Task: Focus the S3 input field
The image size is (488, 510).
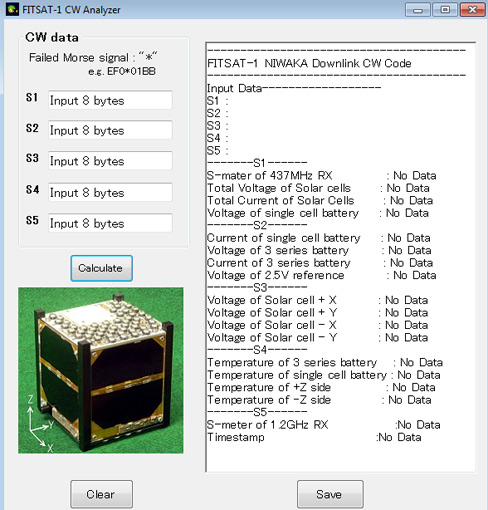Action: pyautogui.click(x=110, y=161)
